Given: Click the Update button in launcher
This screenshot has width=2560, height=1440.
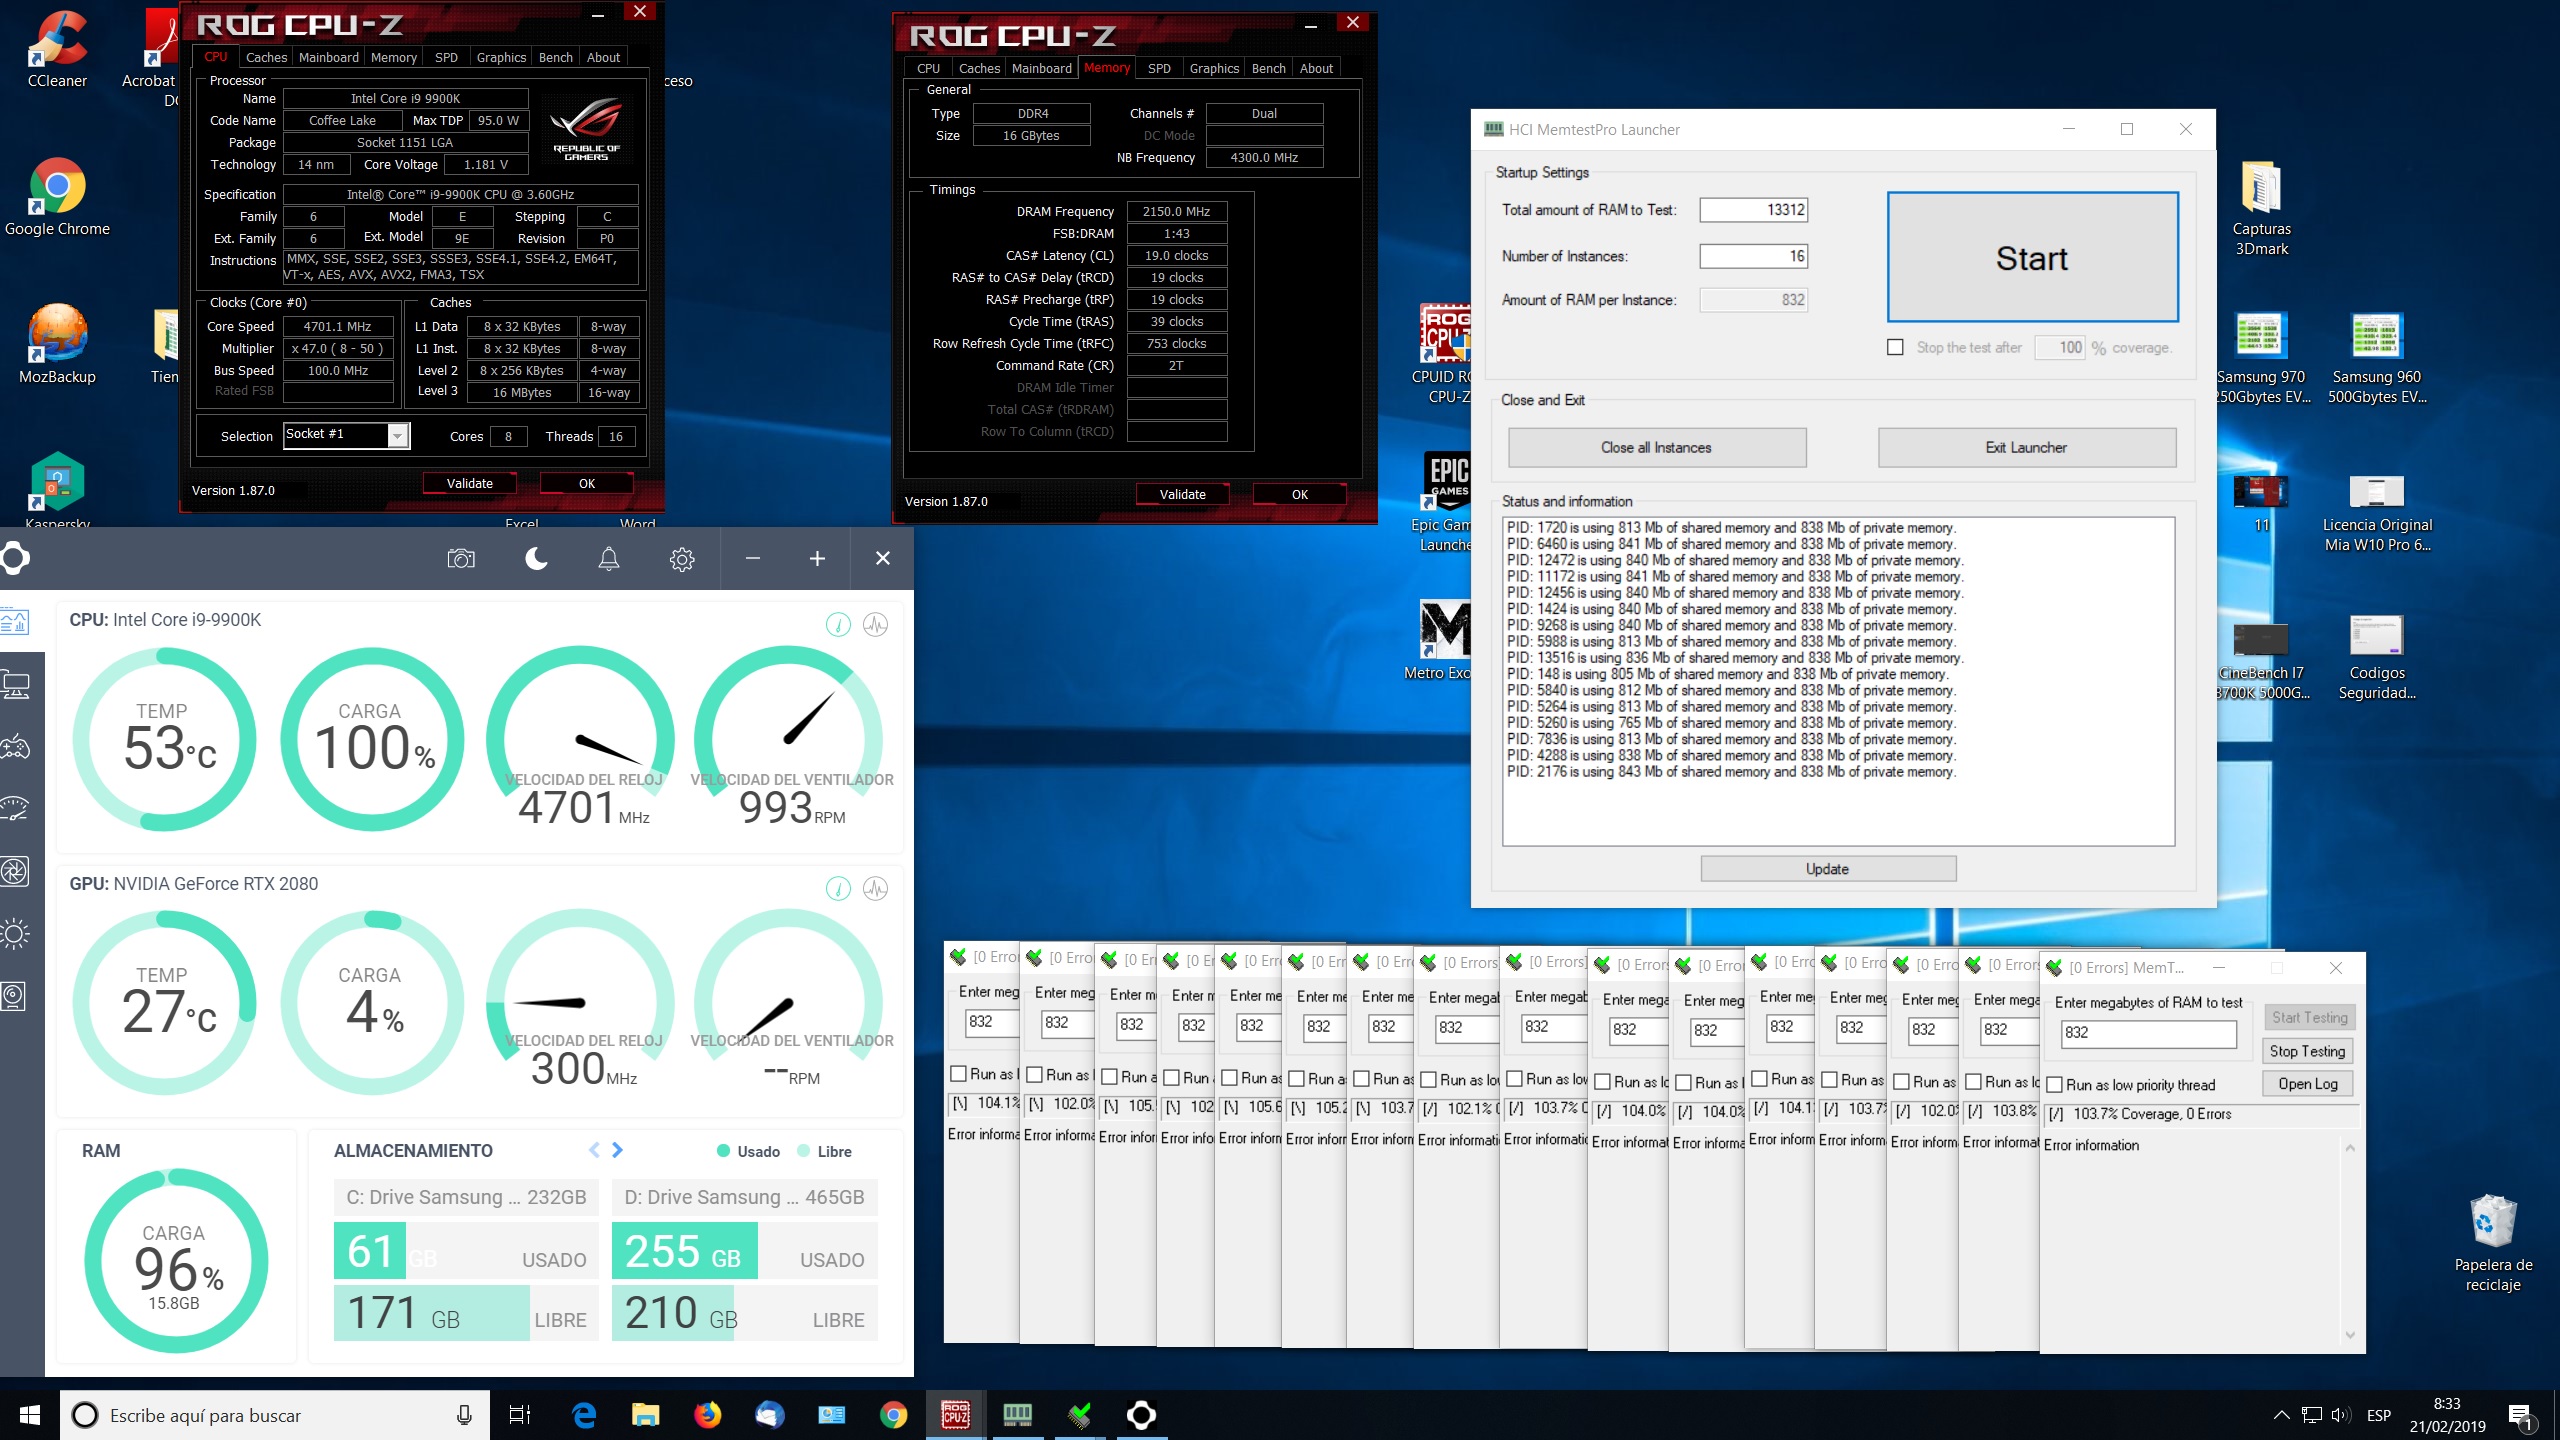Looking at the screenshot, I should pyautogui.click(x=1827, y=869).
